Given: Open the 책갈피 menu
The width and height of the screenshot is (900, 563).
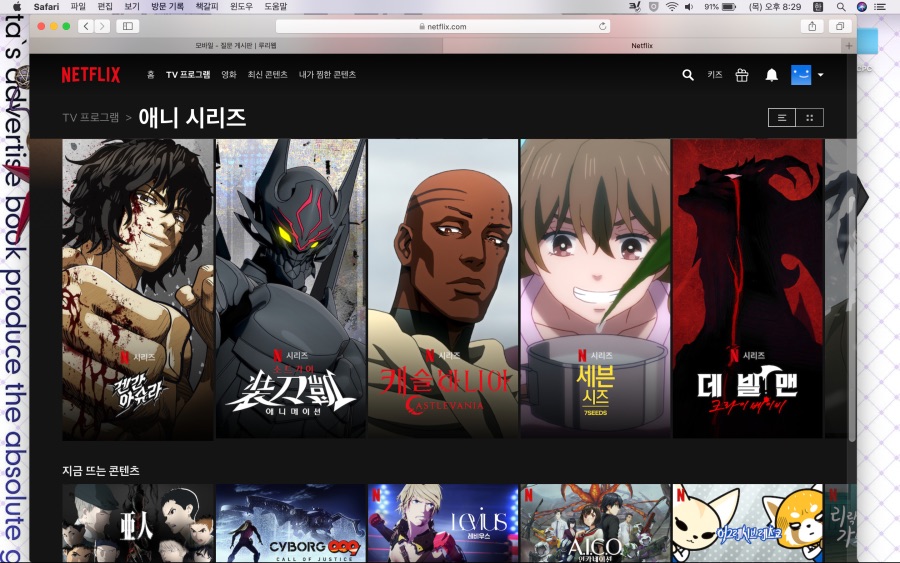Looking at the screenshot, I should coord(207,6).
